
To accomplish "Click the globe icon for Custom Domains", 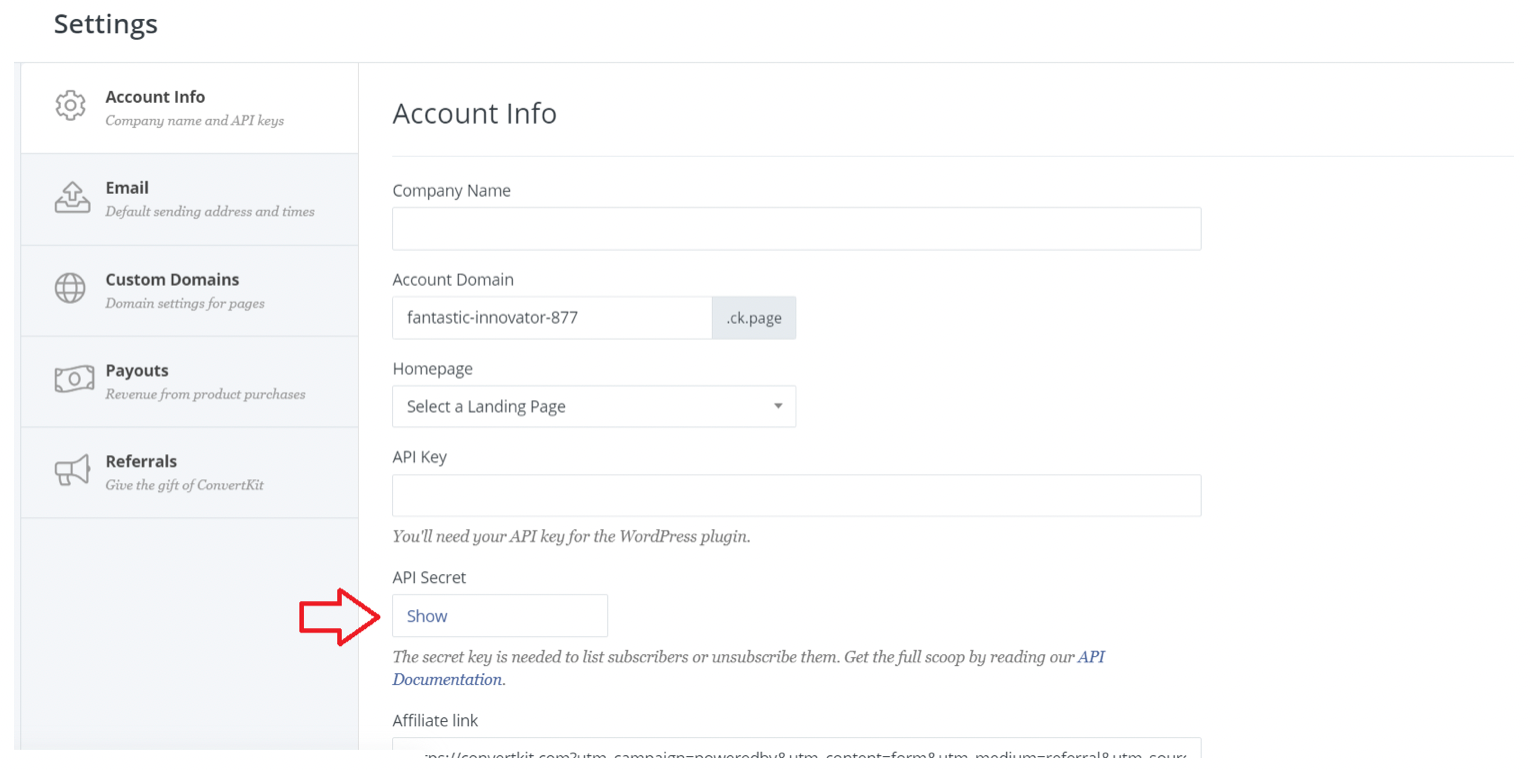I will [x=70, y=288].
